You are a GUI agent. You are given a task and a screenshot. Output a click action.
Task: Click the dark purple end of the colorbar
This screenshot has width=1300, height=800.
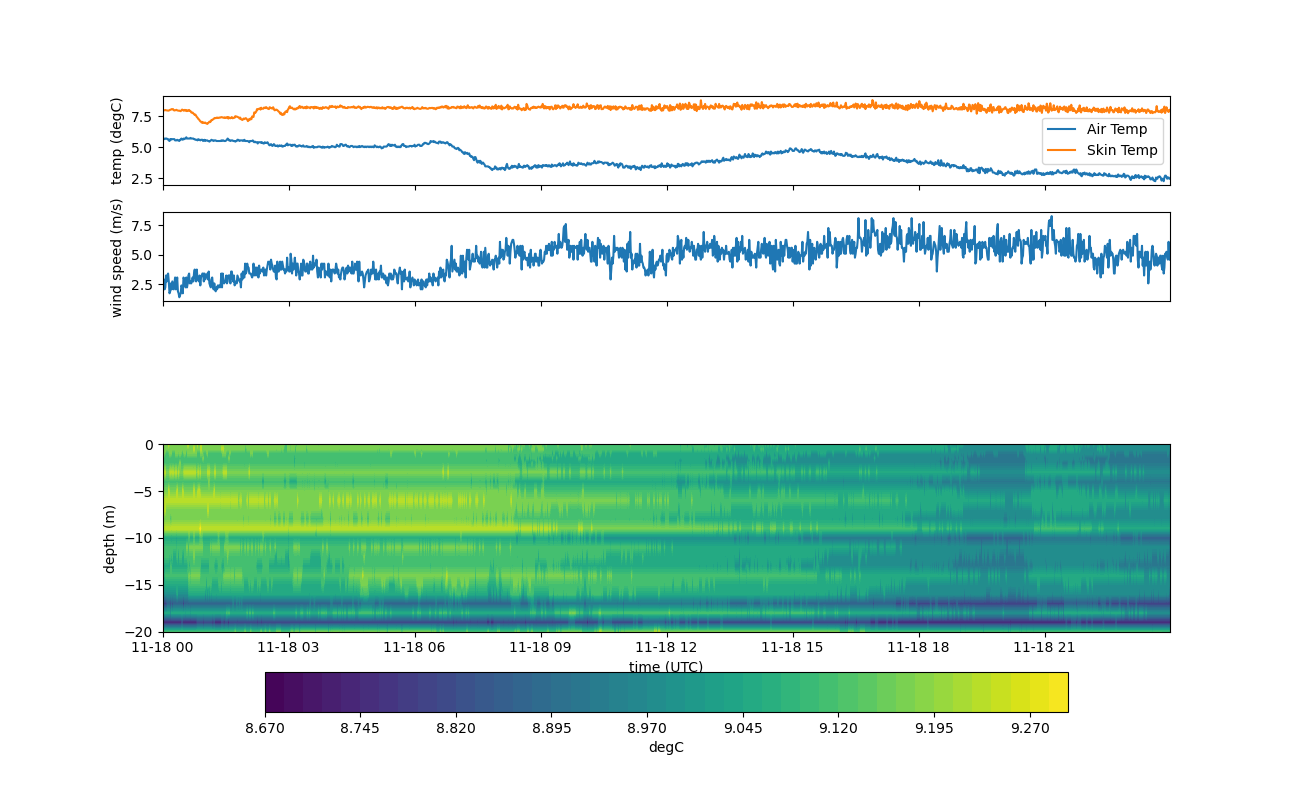(275, 692)
